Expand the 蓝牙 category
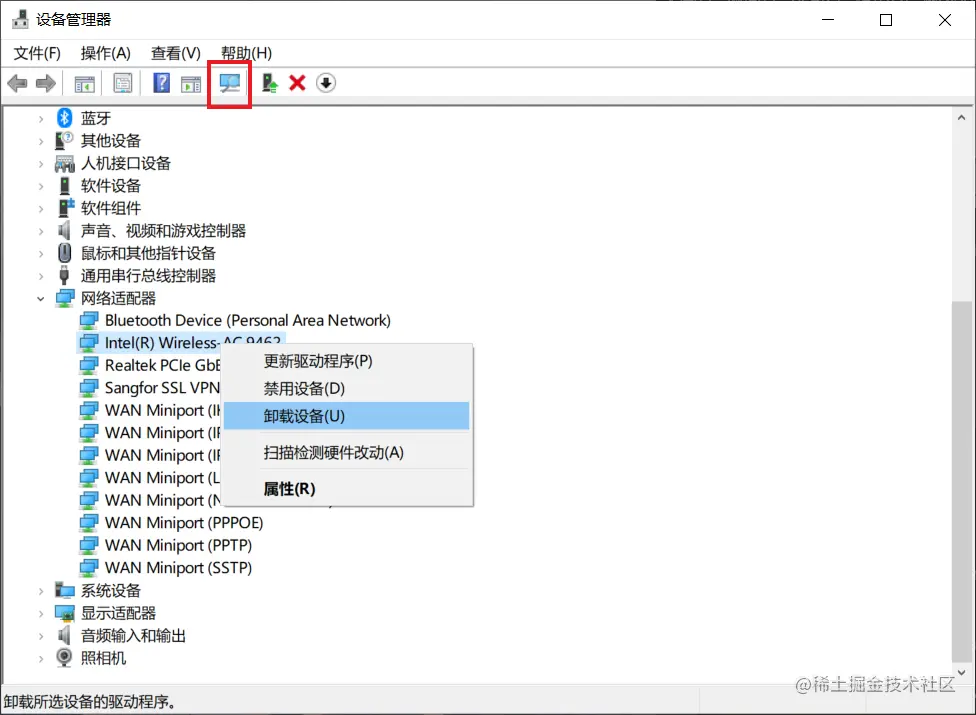976x715 pixels. (x=41, y=118)
